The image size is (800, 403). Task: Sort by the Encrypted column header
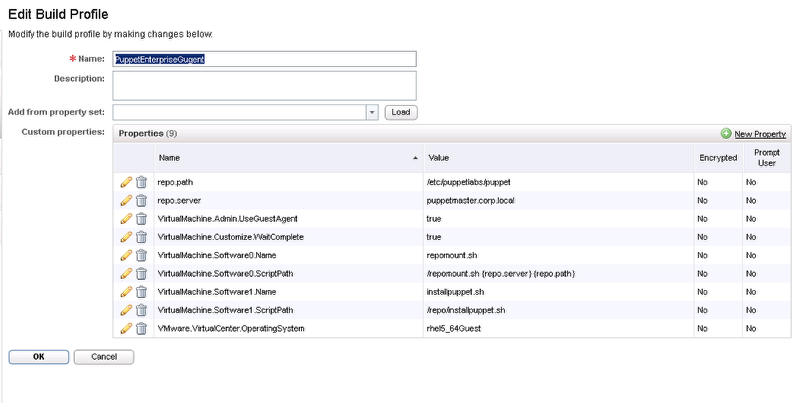pos(718,158)
